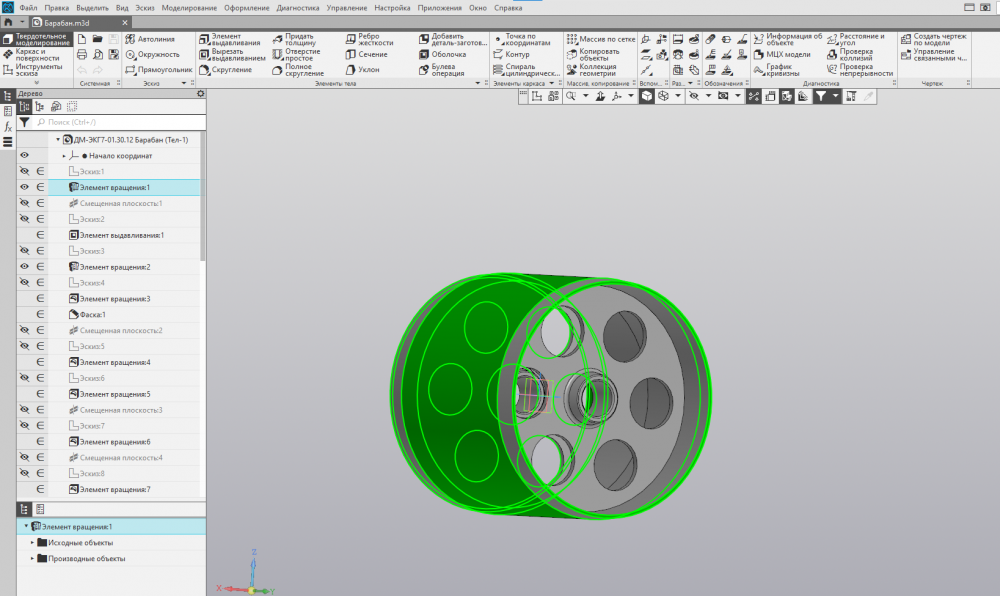Click the tree panel settings gear
The image size is (1000, 596).
[200, 93]
